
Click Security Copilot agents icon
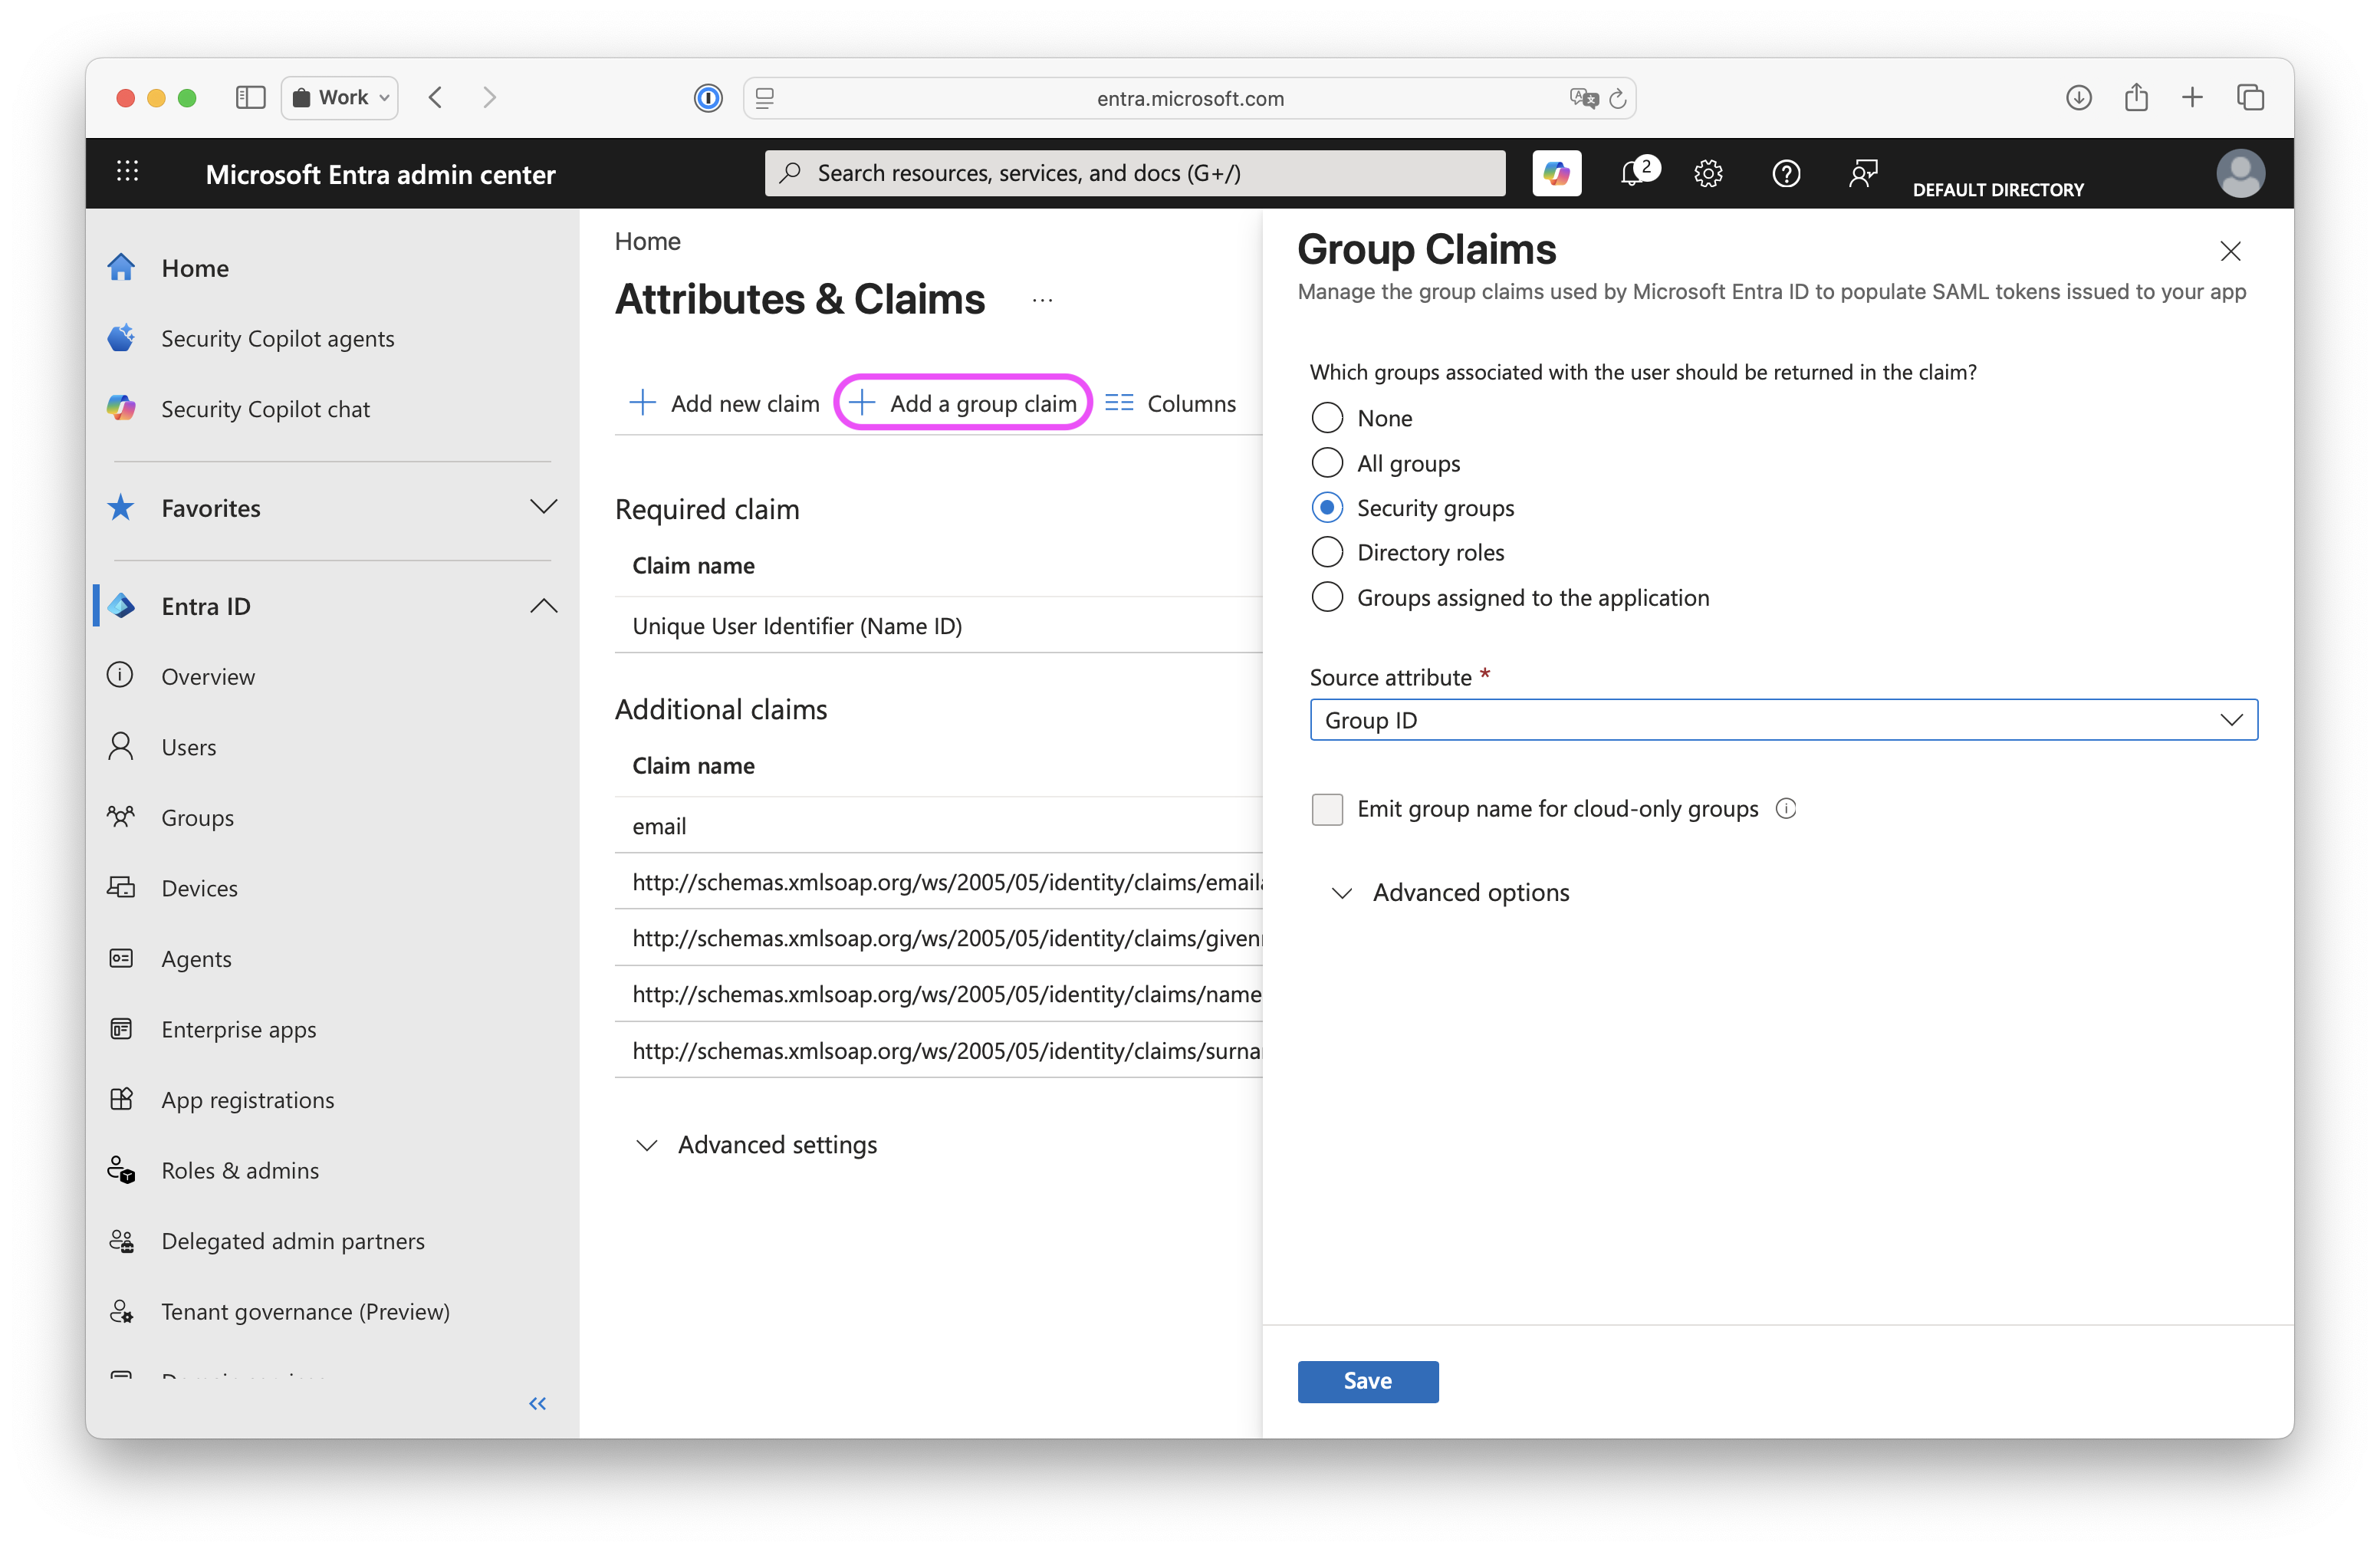coord(121,338)
